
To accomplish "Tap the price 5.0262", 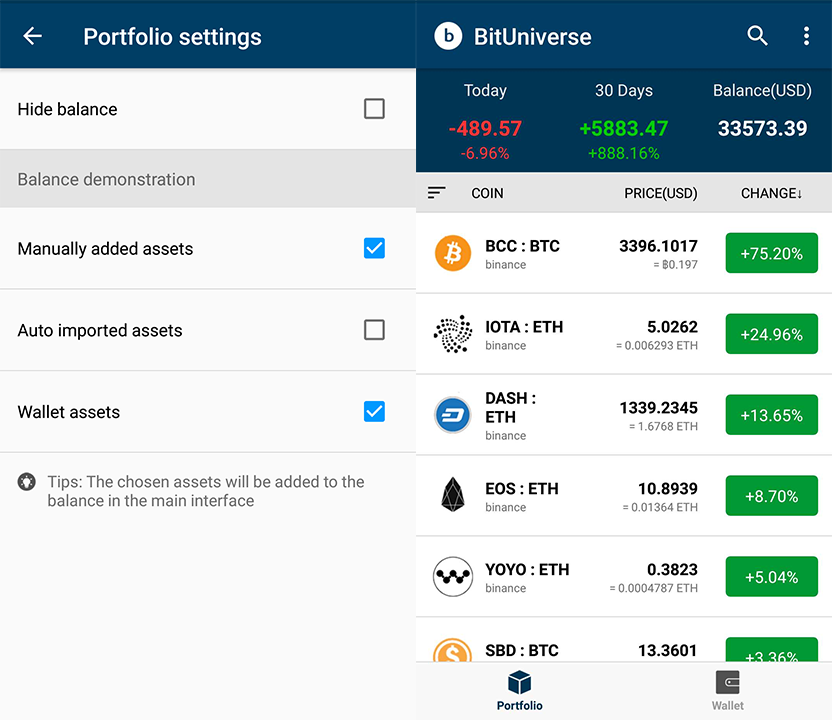I will (672, 327).
